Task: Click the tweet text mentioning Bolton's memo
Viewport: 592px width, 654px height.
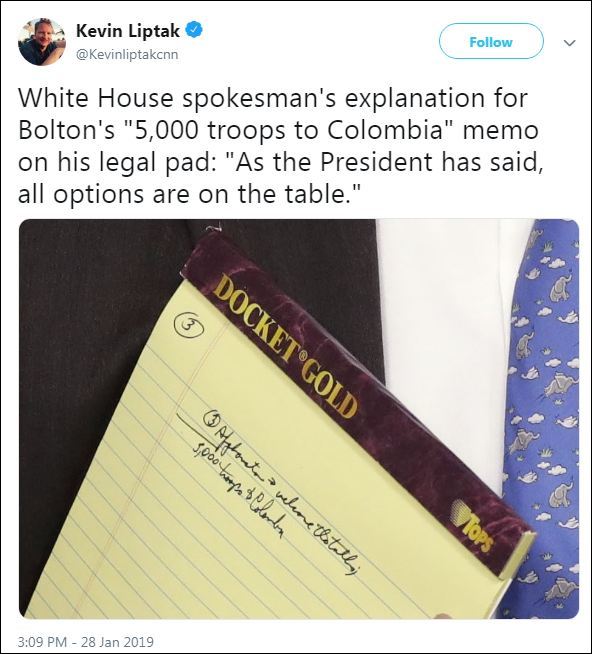Action: click(280, 146)
